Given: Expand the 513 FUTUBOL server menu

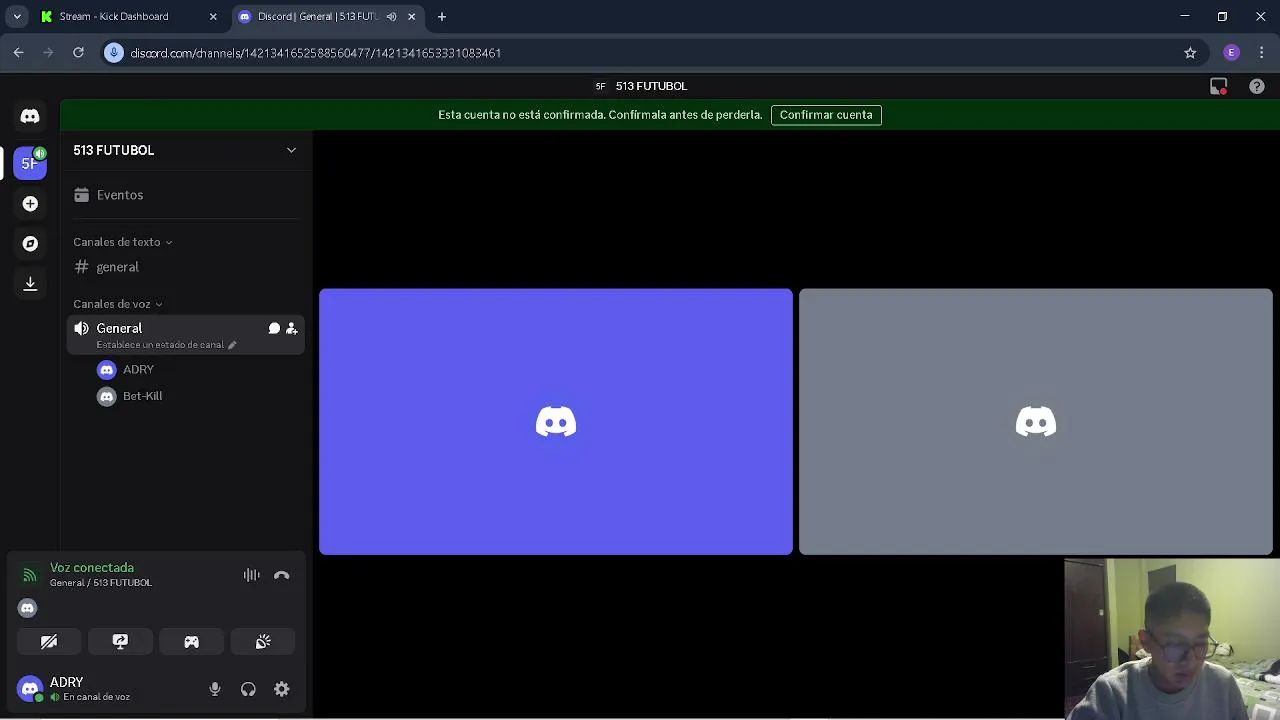Looking at the screenshot, I should click(x=291, y=150).
